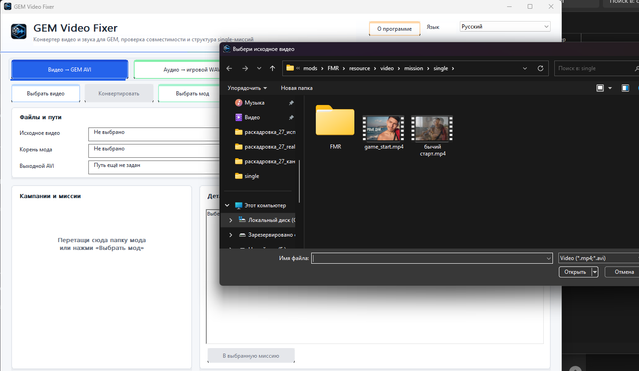Viewport: 639px width, 371px height.
Task: Select 'resource' breadcrumb segment
Action: coord(359,68)
